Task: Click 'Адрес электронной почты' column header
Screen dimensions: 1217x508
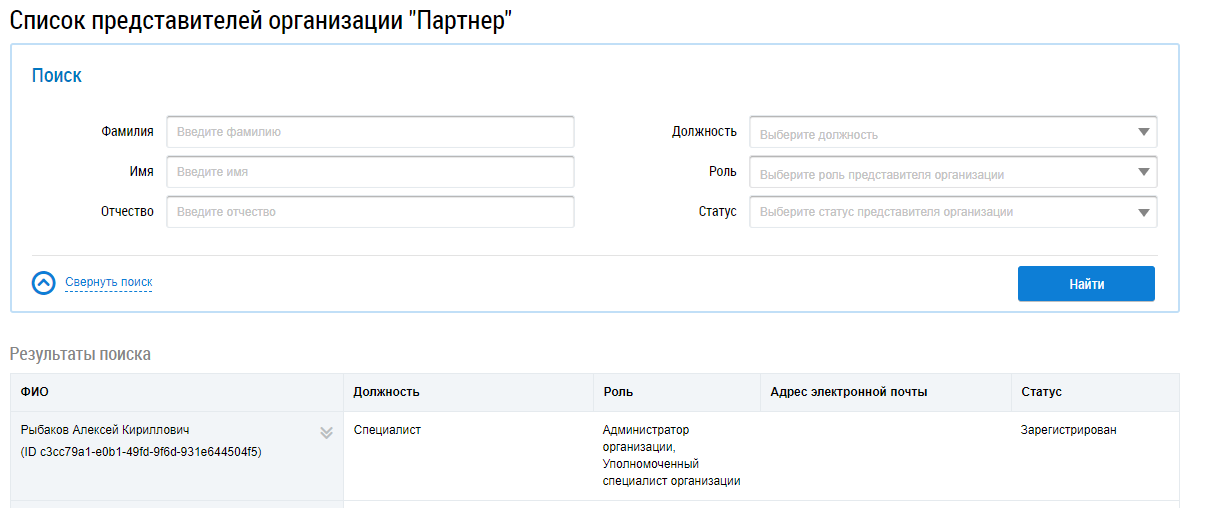Action: (849, 392)
